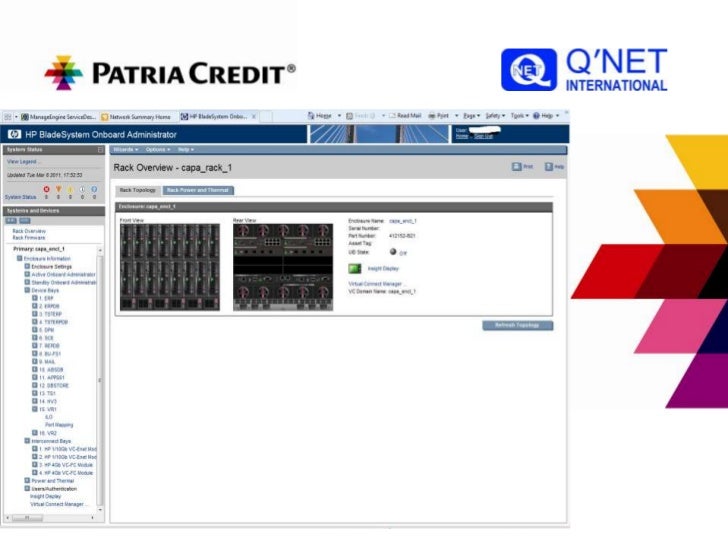Collapse the Device Bays tree node
728x546 pixels.
27,290
